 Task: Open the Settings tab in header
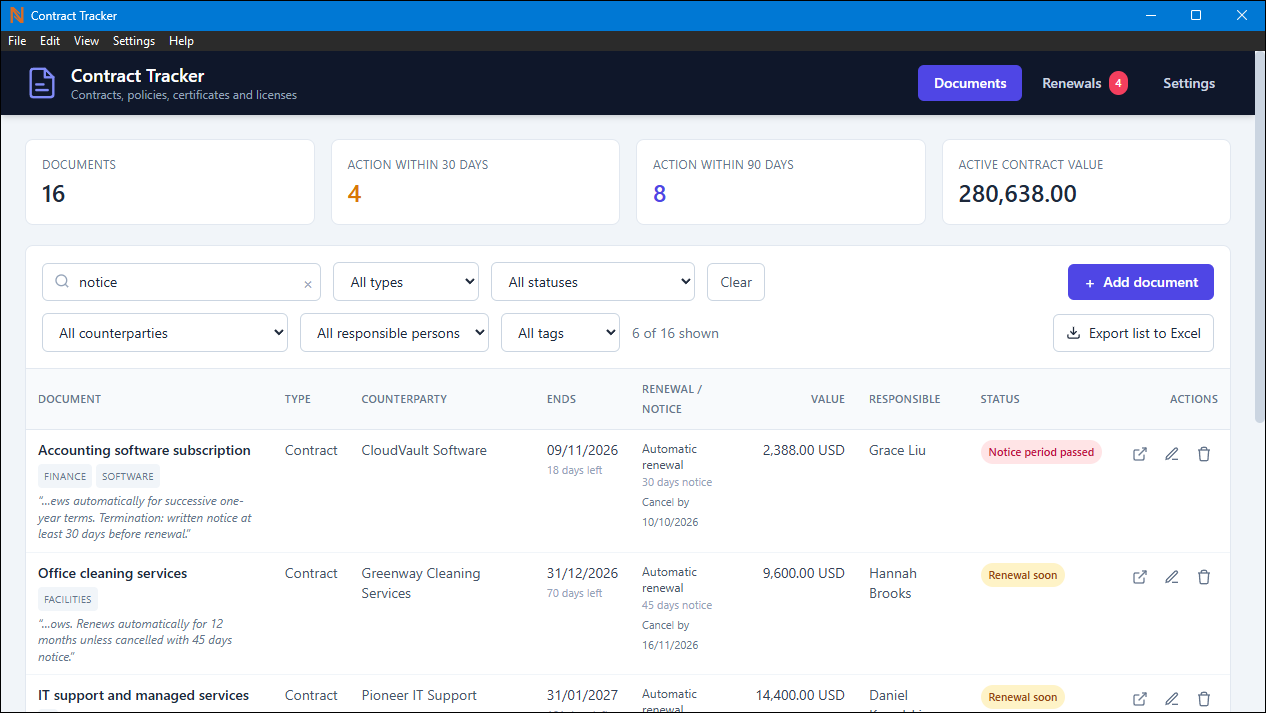coord(1189,83)
